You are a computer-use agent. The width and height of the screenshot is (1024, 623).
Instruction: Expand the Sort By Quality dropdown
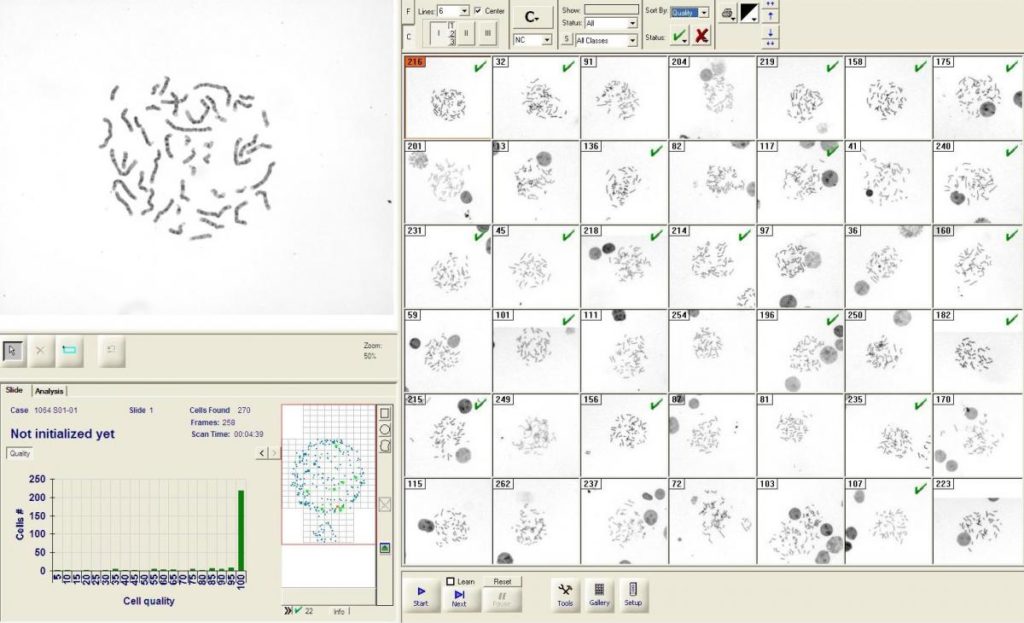click(704, 12)
